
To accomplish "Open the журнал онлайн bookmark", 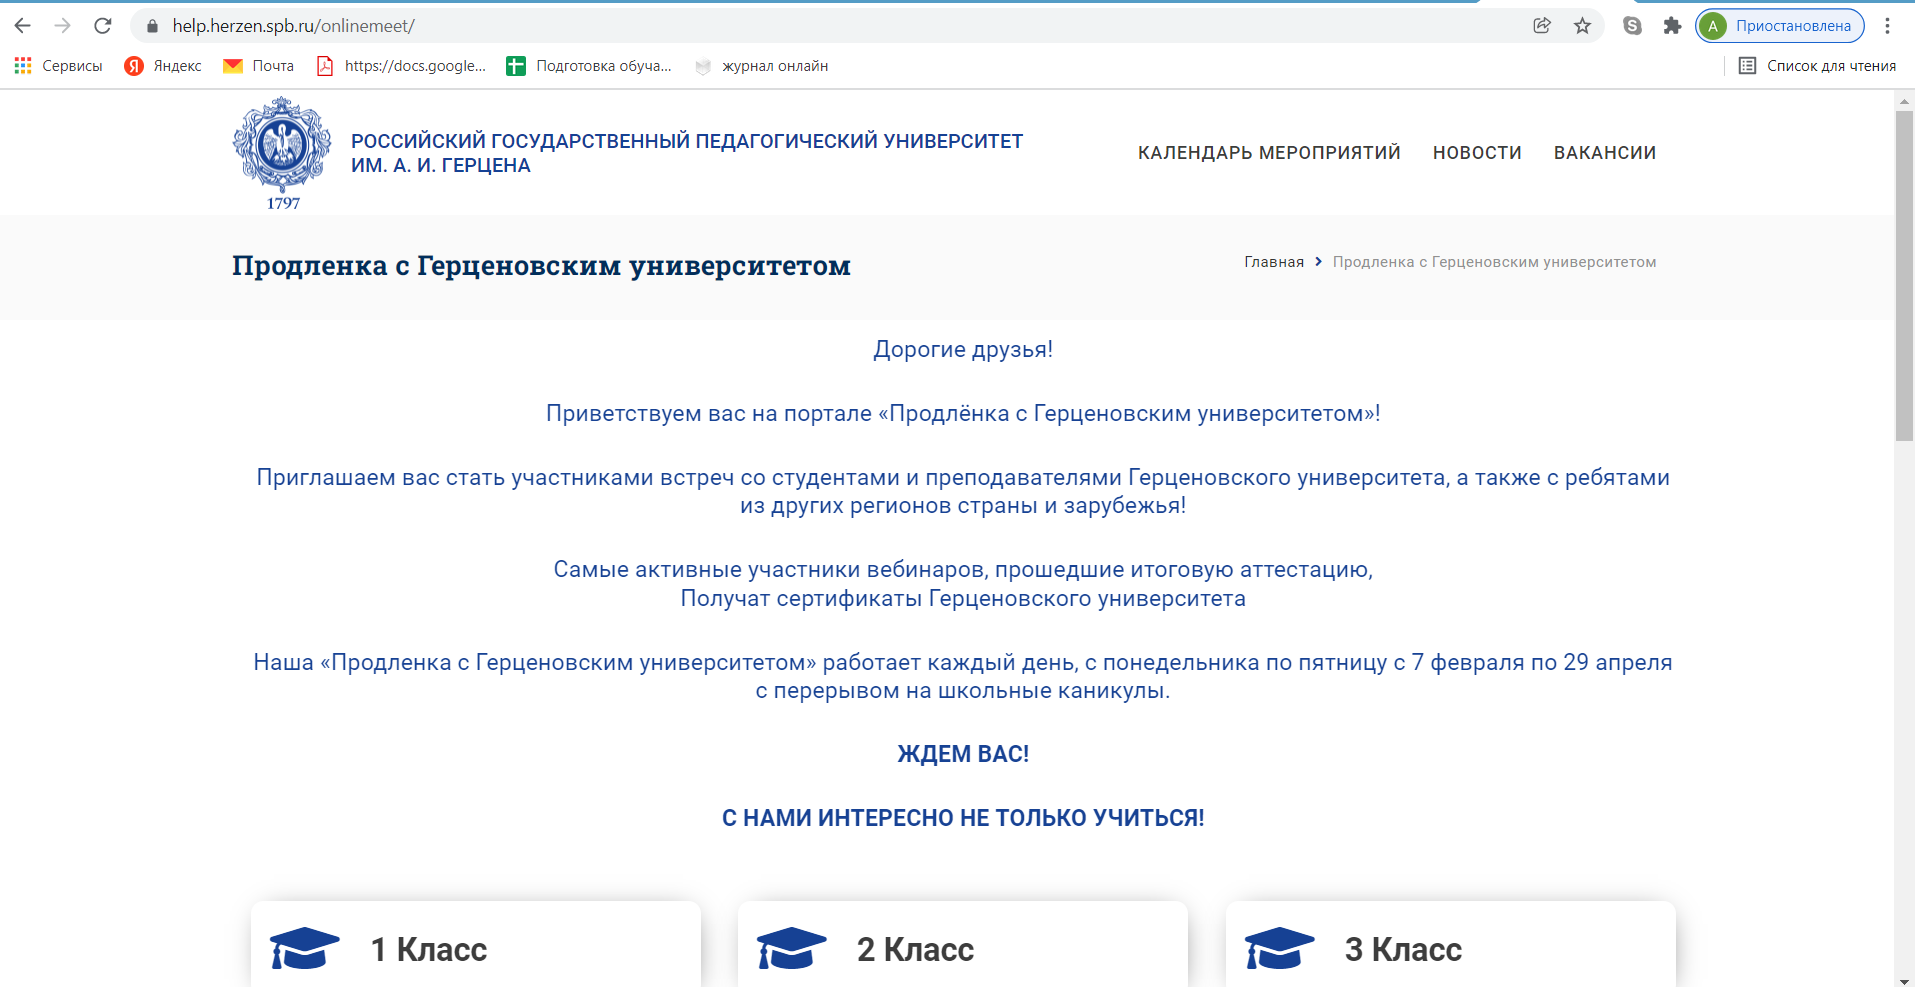I will 761,66.
